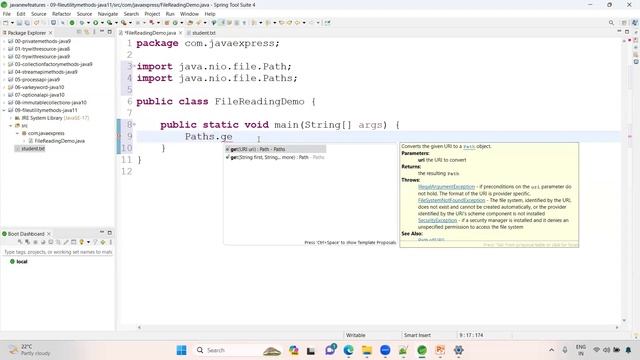Open the Navigate menu
Viewport: 640px width, 360px height.
pyautogui.click(x=108, y=14)
